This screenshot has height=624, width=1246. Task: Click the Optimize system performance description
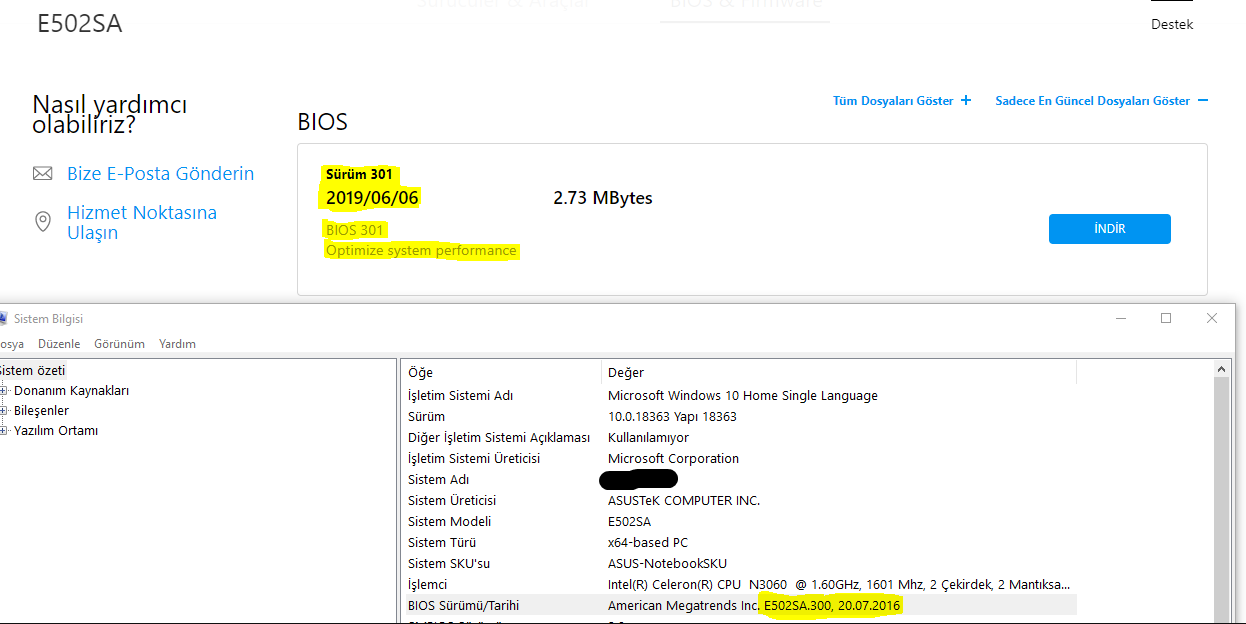tap(421, 251)
